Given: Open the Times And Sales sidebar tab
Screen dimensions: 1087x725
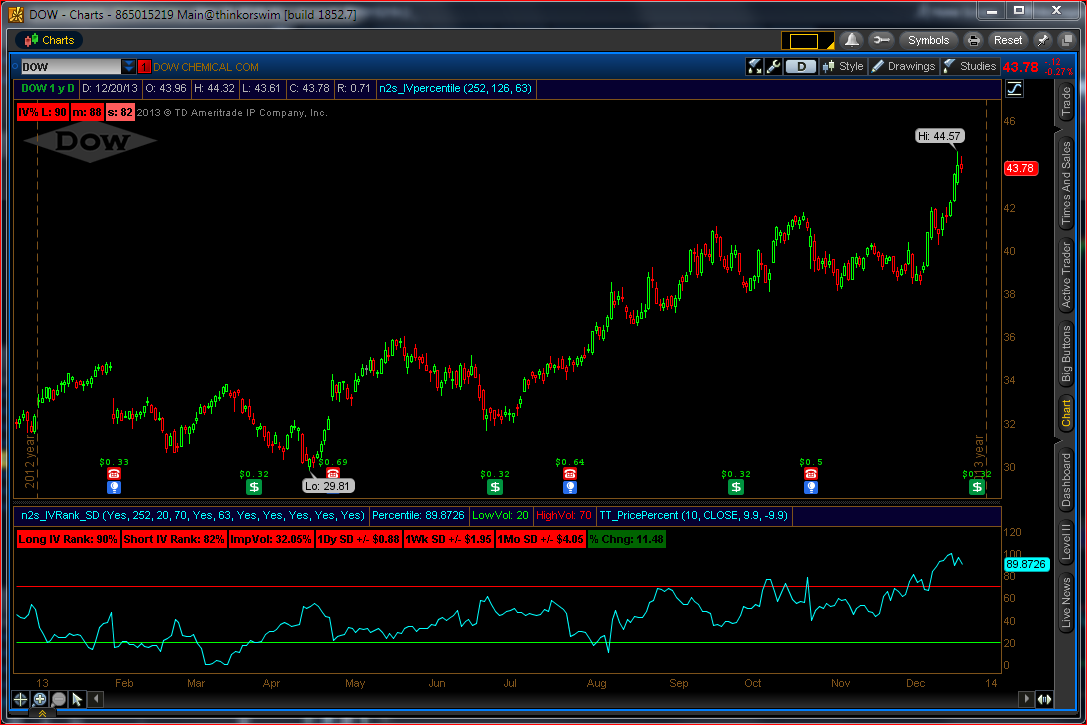Looking at the screenshot, I should (x=1066, y=183).
